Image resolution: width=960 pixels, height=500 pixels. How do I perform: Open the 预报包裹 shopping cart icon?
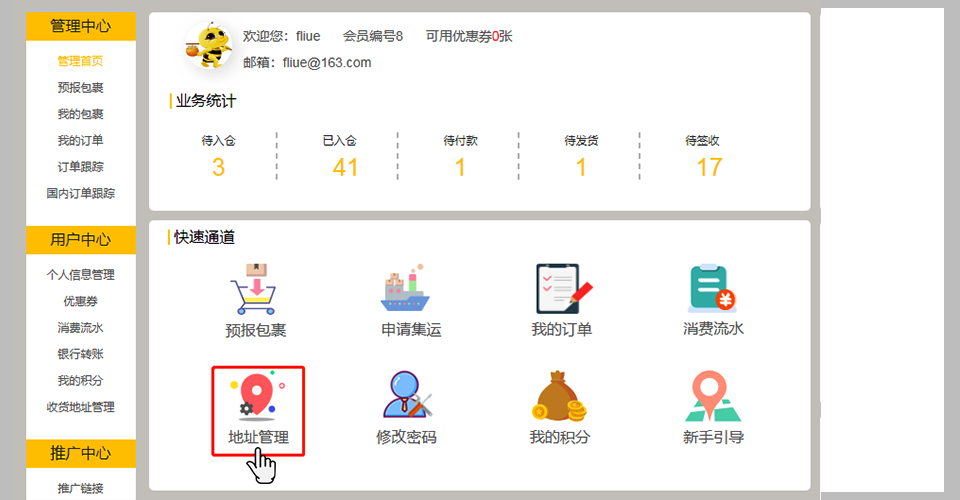pos(253,288)
